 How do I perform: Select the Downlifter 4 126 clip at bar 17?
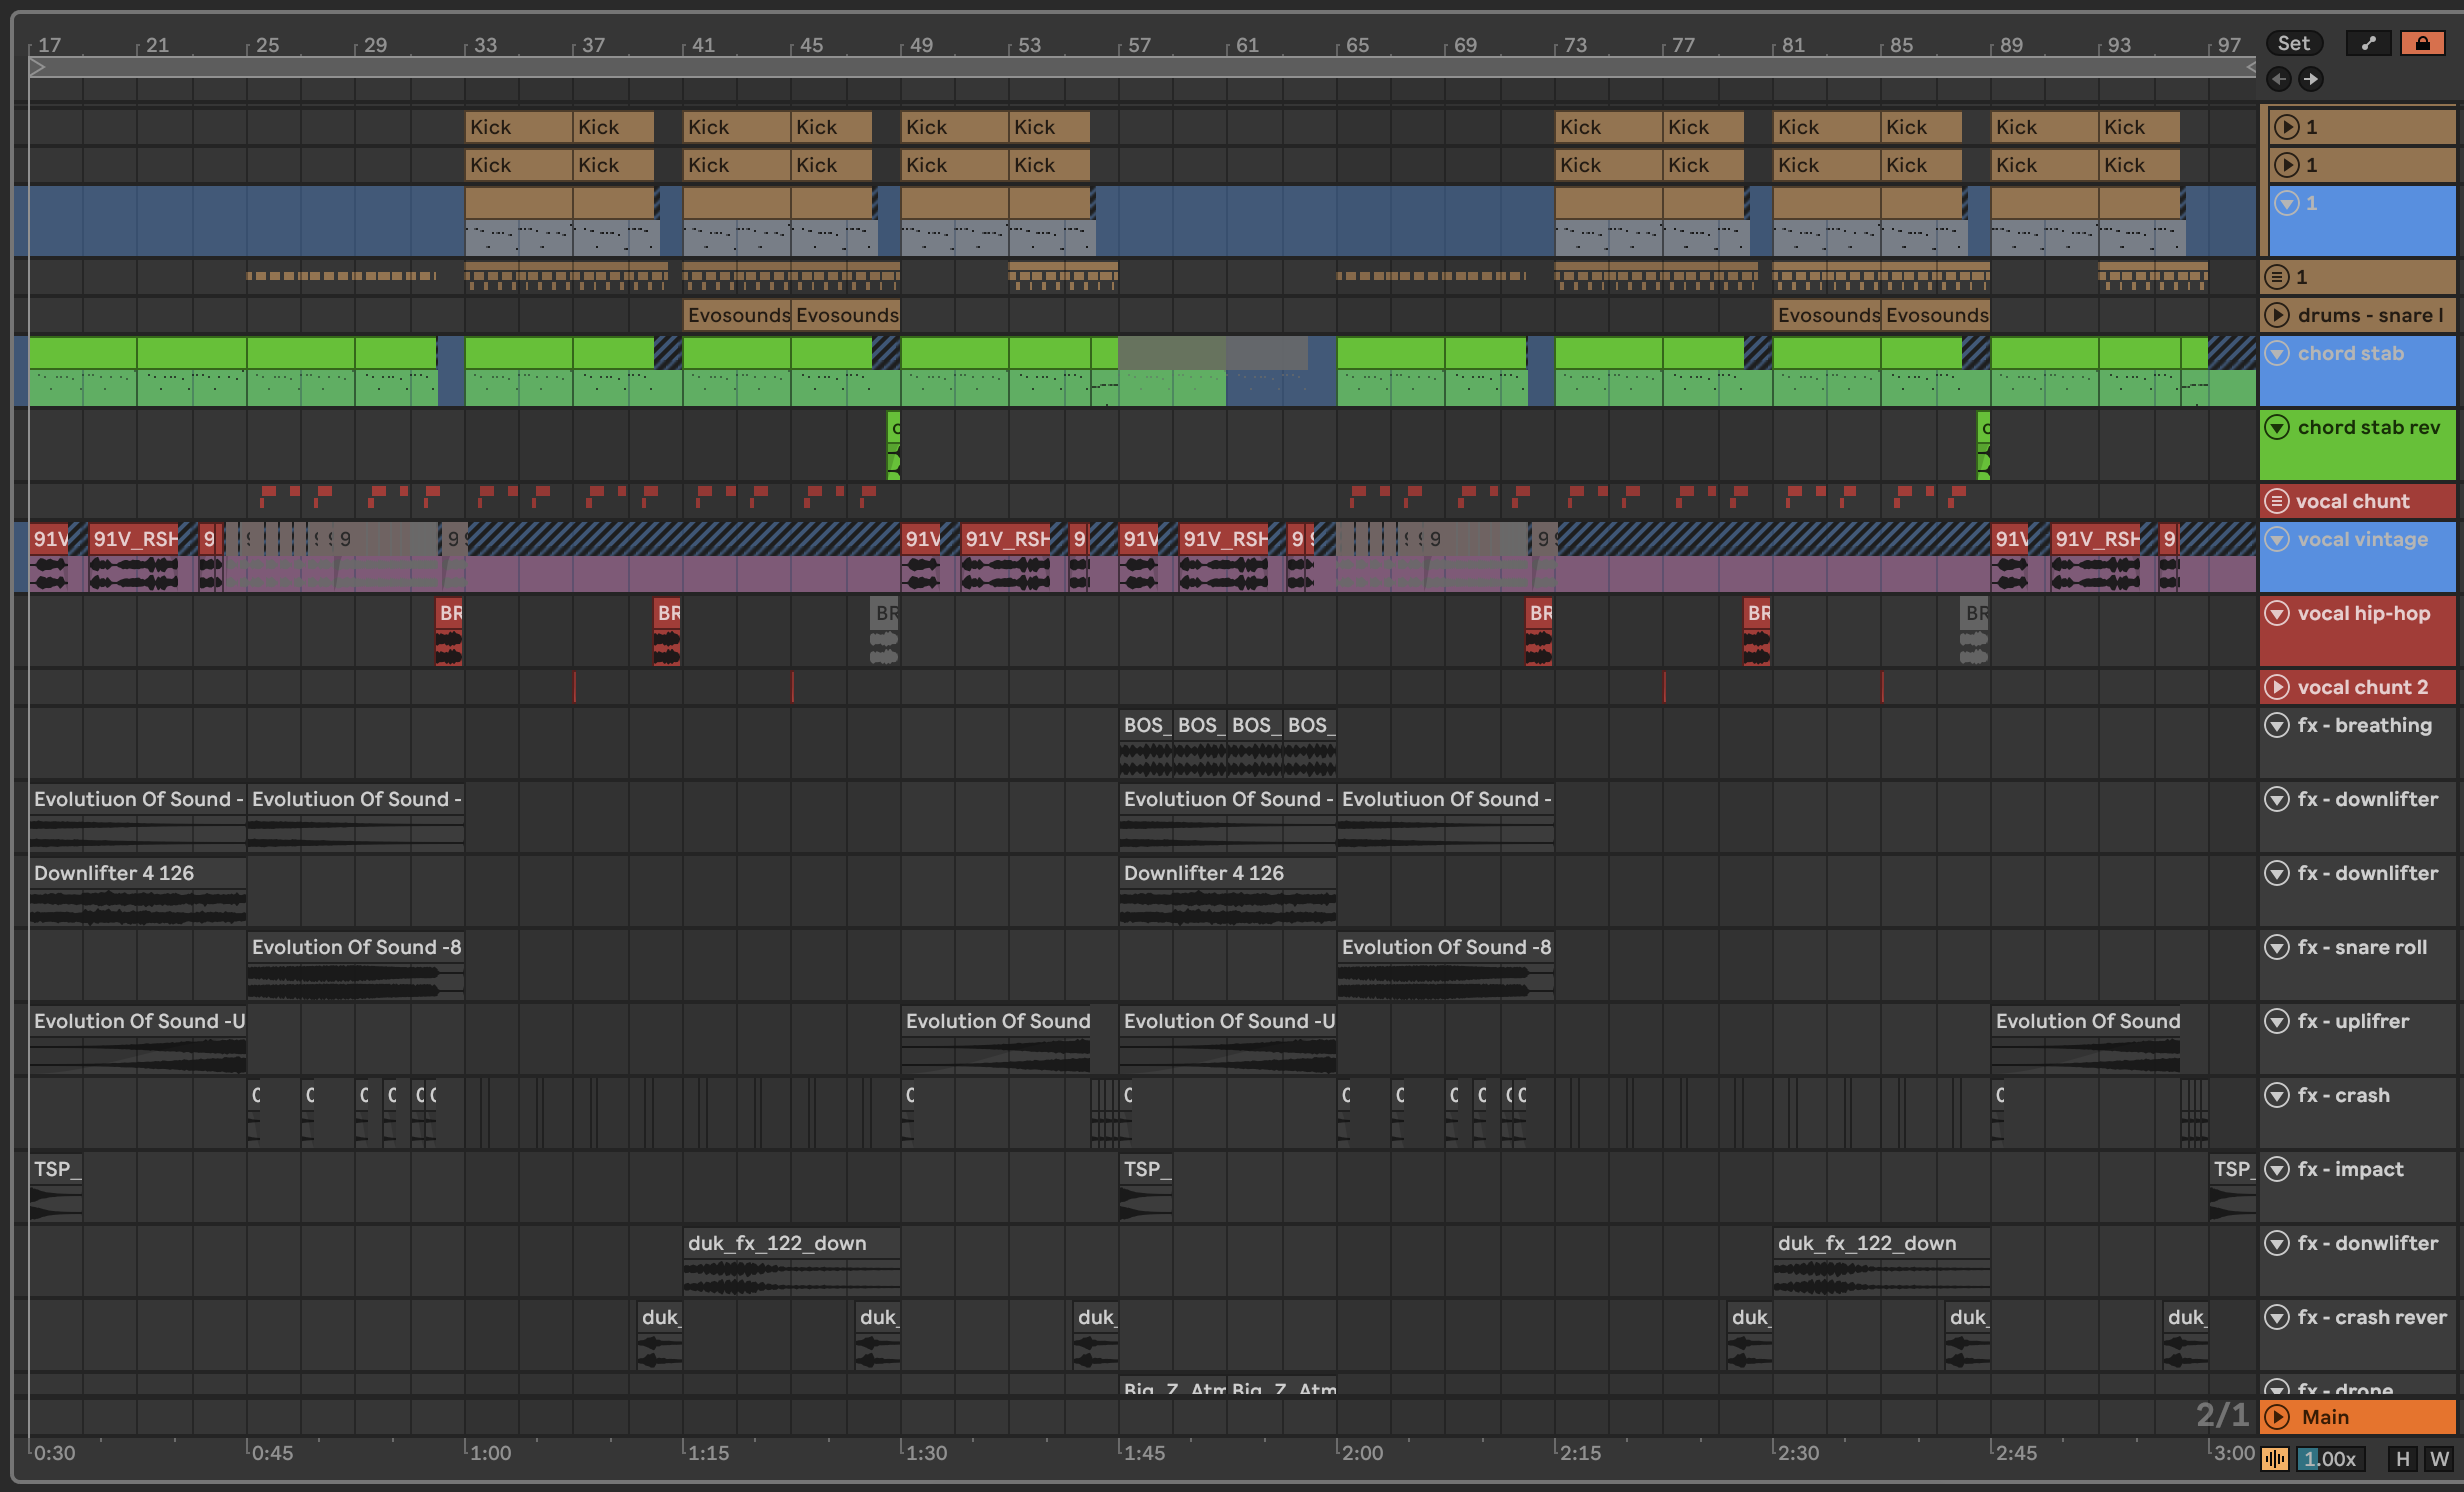(x=138, y=891)
